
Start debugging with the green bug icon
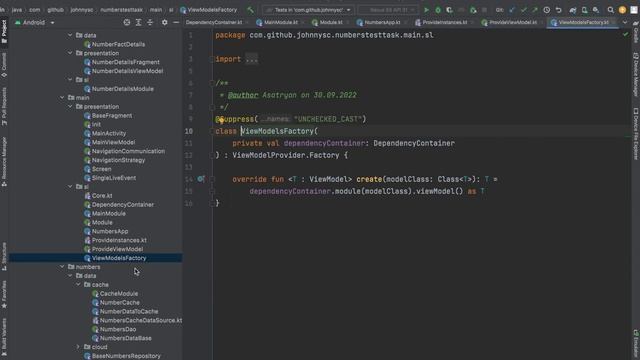438,10
